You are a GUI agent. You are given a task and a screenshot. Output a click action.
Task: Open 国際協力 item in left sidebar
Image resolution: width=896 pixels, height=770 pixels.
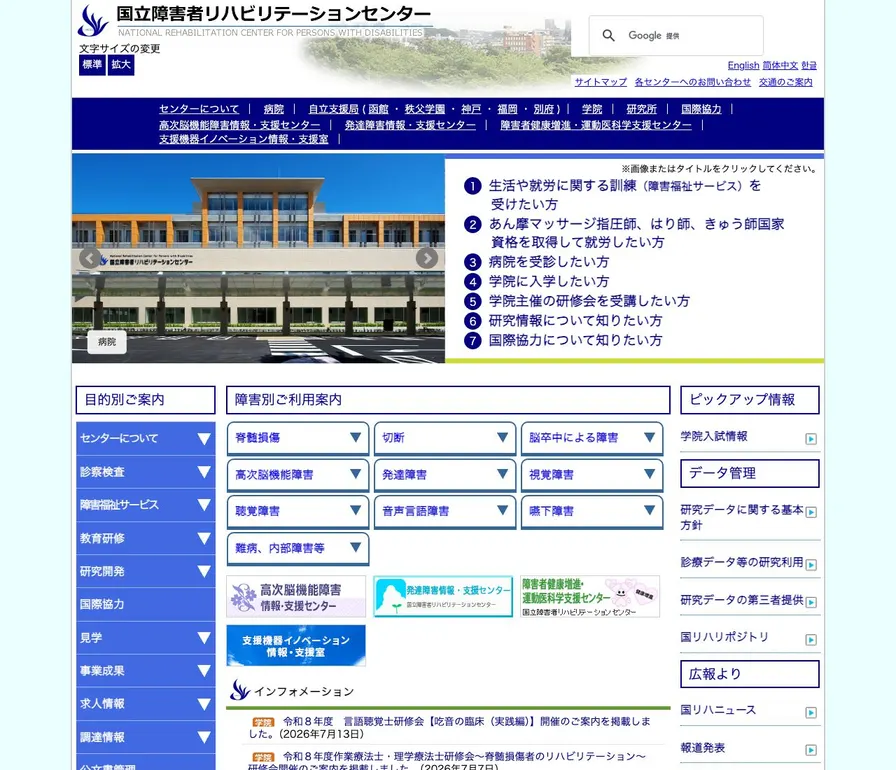(x=146, y=604)
